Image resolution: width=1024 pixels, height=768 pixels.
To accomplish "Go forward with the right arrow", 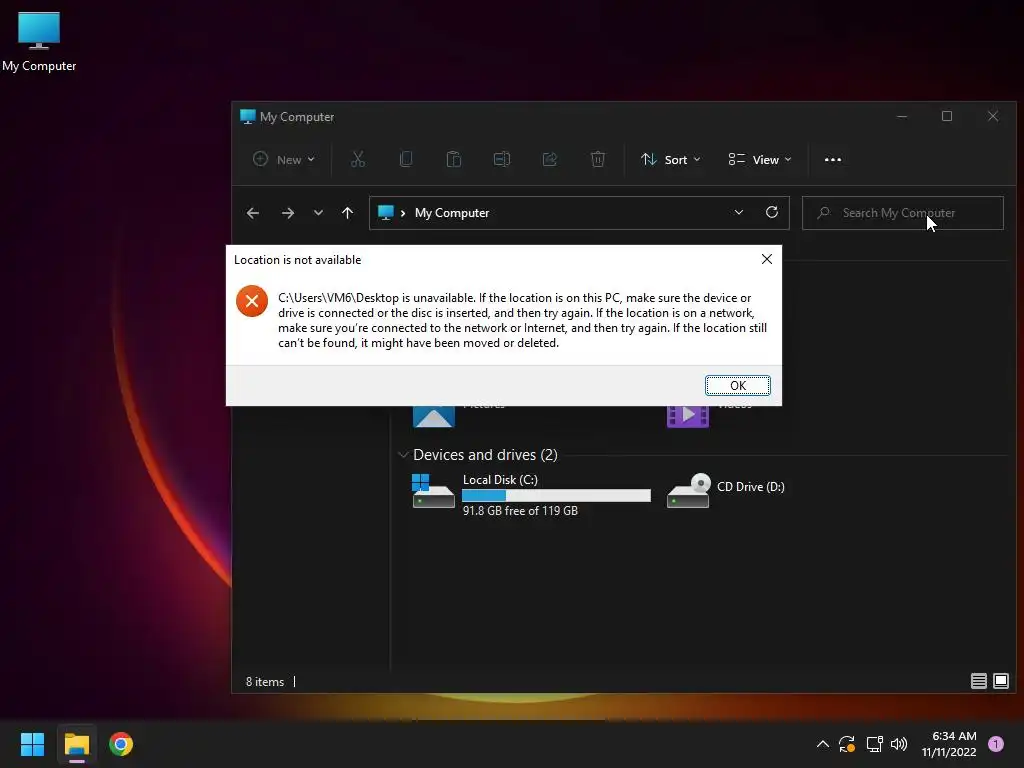I will [x=287, y=213].
